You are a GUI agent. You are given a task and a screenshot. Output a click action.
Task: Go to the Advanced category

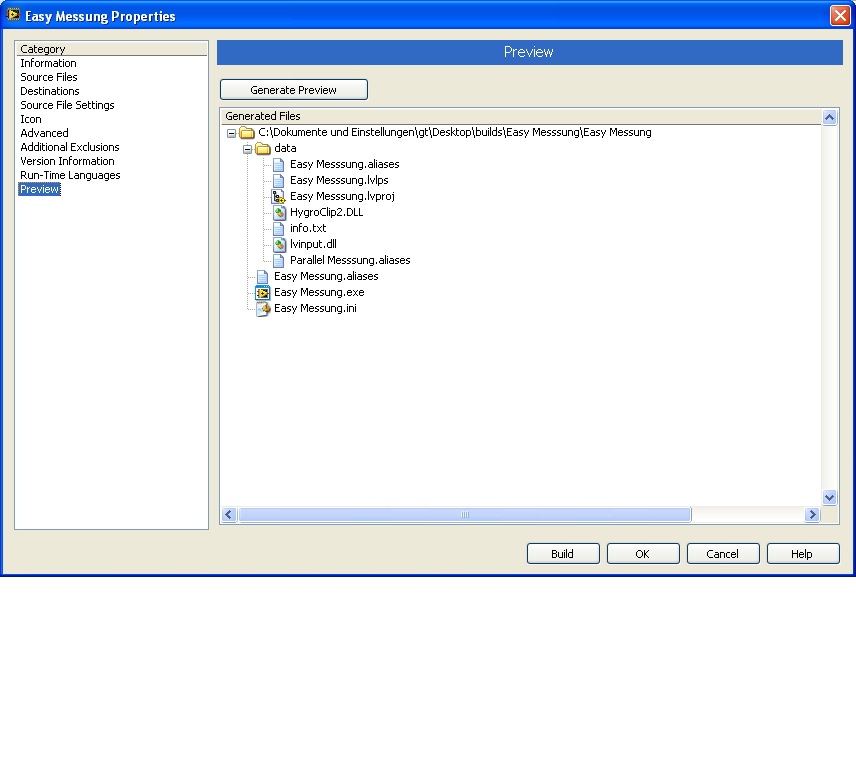click(44, 133)
